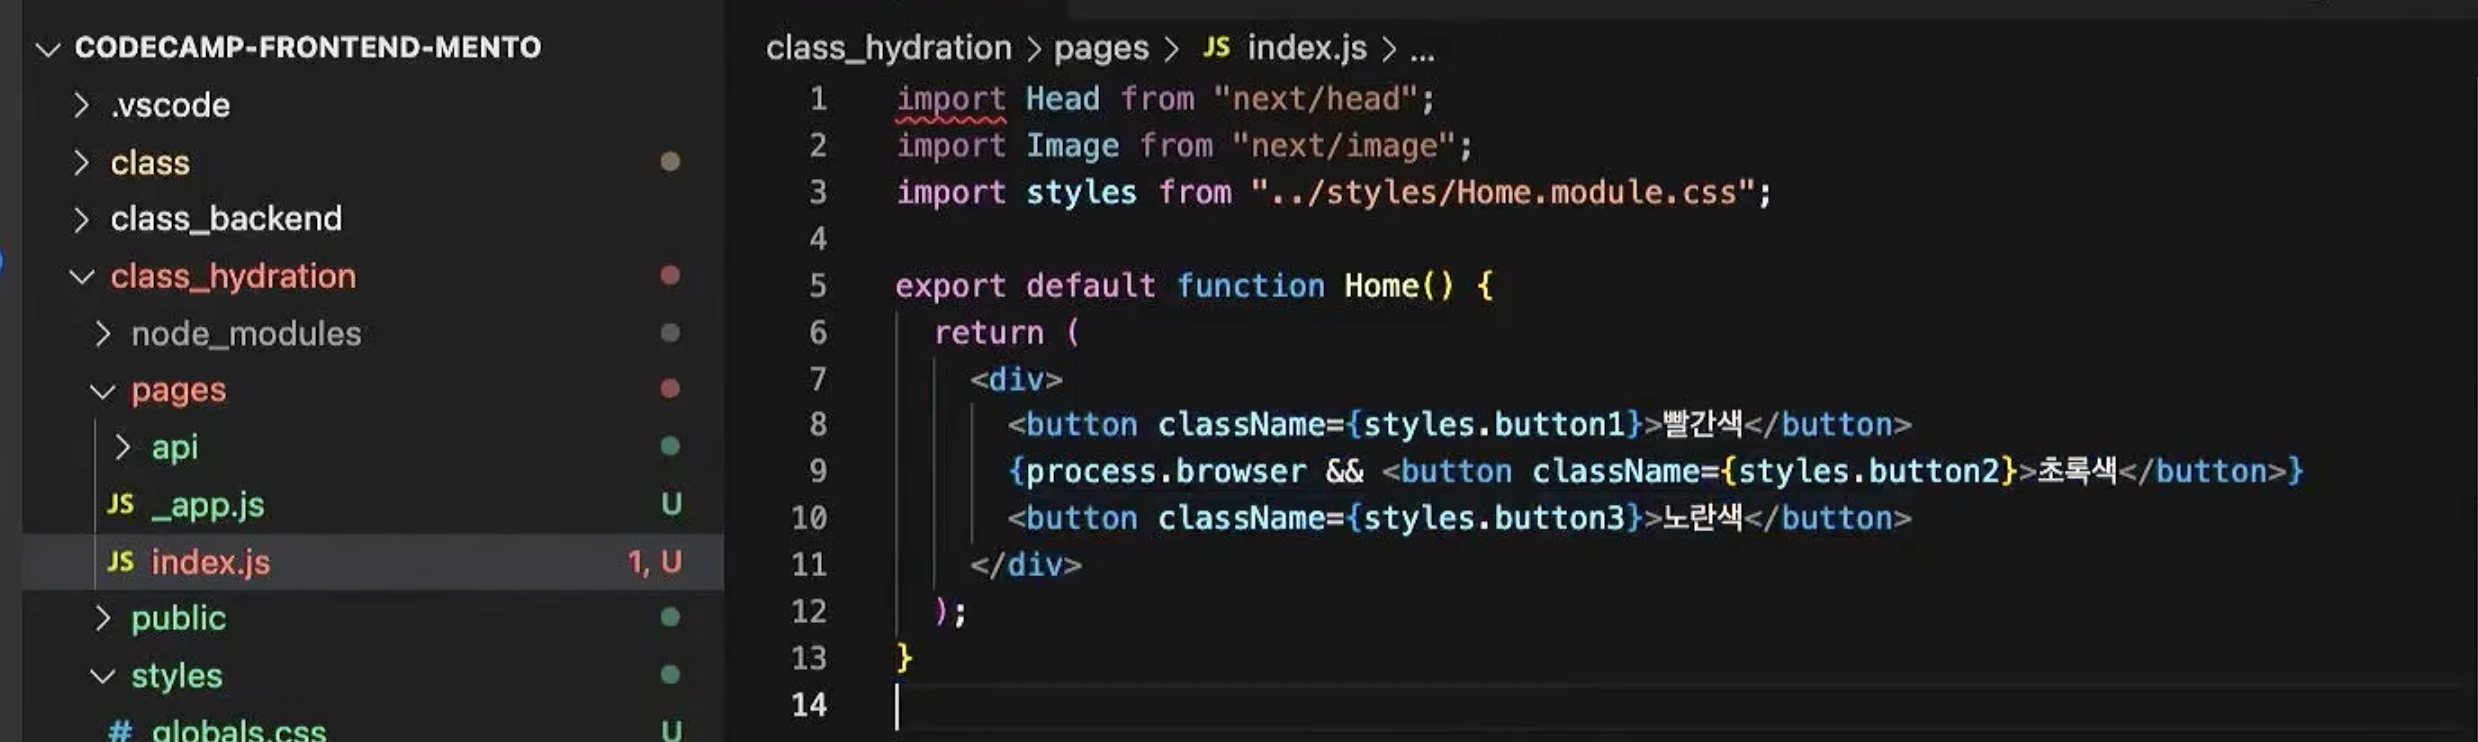Expand the public folder chevron

click(103, 619)
